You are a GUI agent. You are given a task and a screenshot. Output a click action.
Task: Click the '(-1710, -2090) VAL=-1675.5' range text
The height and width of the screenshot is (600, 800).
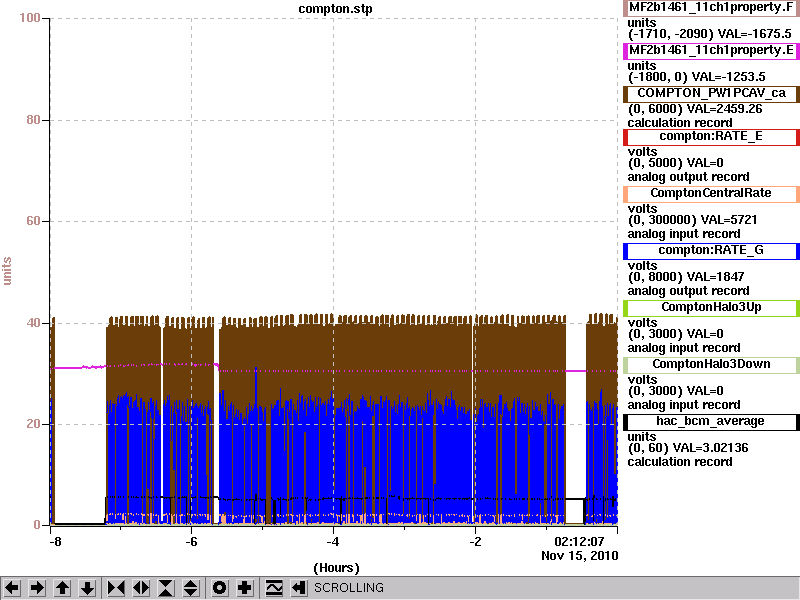pos(709,34)
